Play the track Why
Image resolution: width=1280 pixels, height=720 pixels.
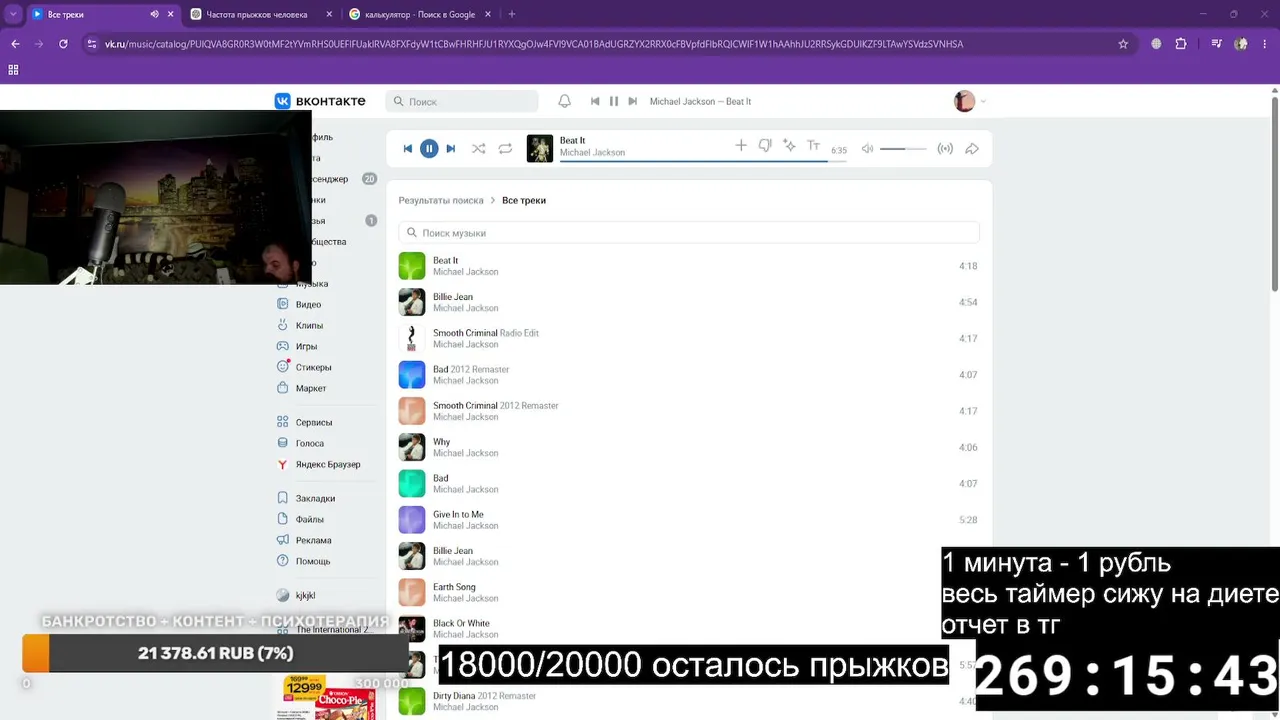click(x=689, y=447)
